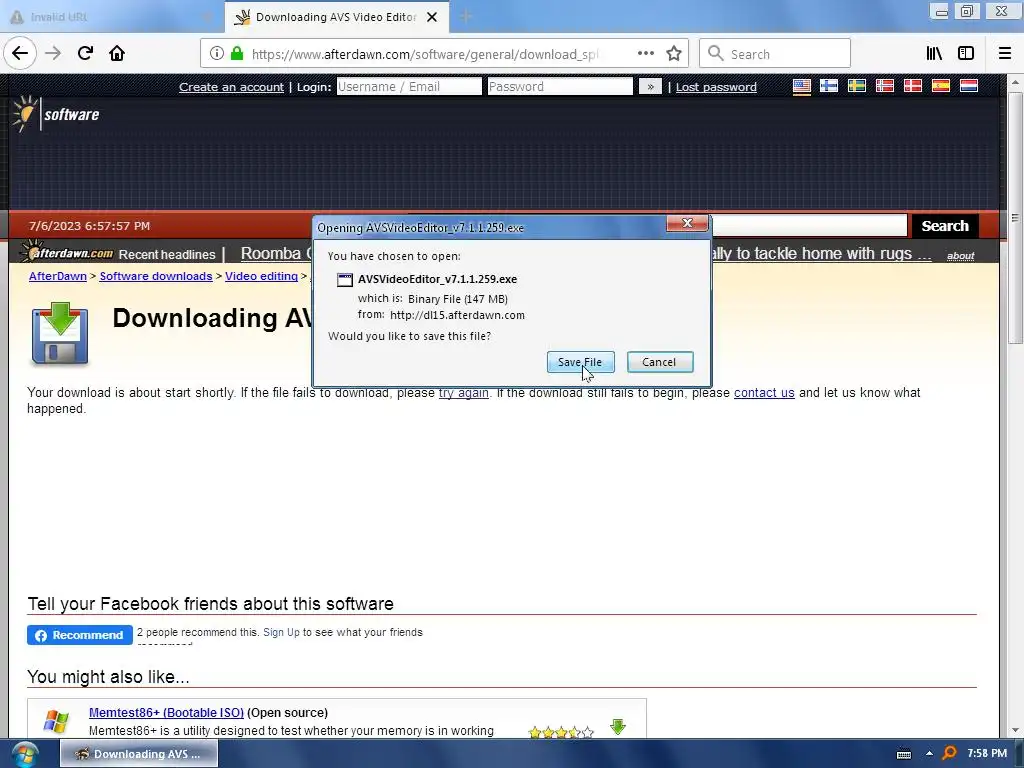
Task: Click the orange magnifier tray icon
Action: [x=950, y=754]
